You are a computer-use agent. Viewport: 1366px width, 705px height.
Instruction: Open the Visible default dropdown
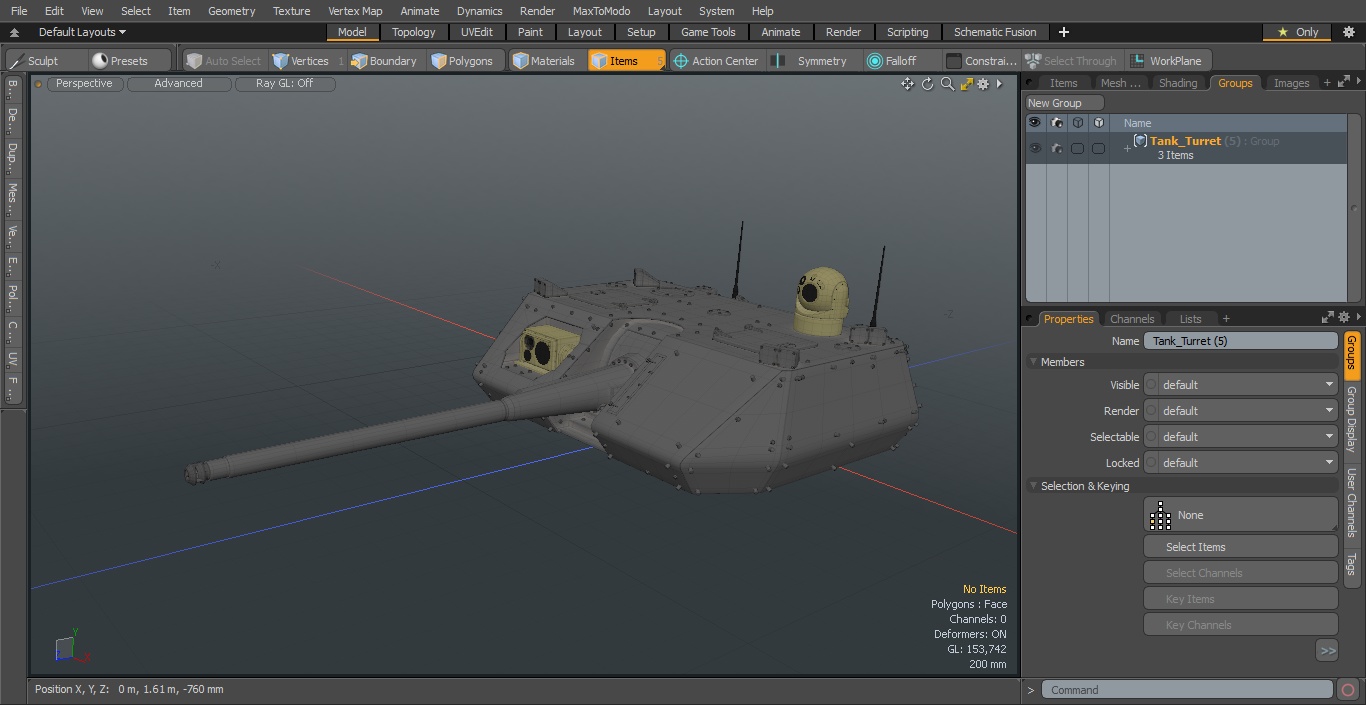[1247, 385]
